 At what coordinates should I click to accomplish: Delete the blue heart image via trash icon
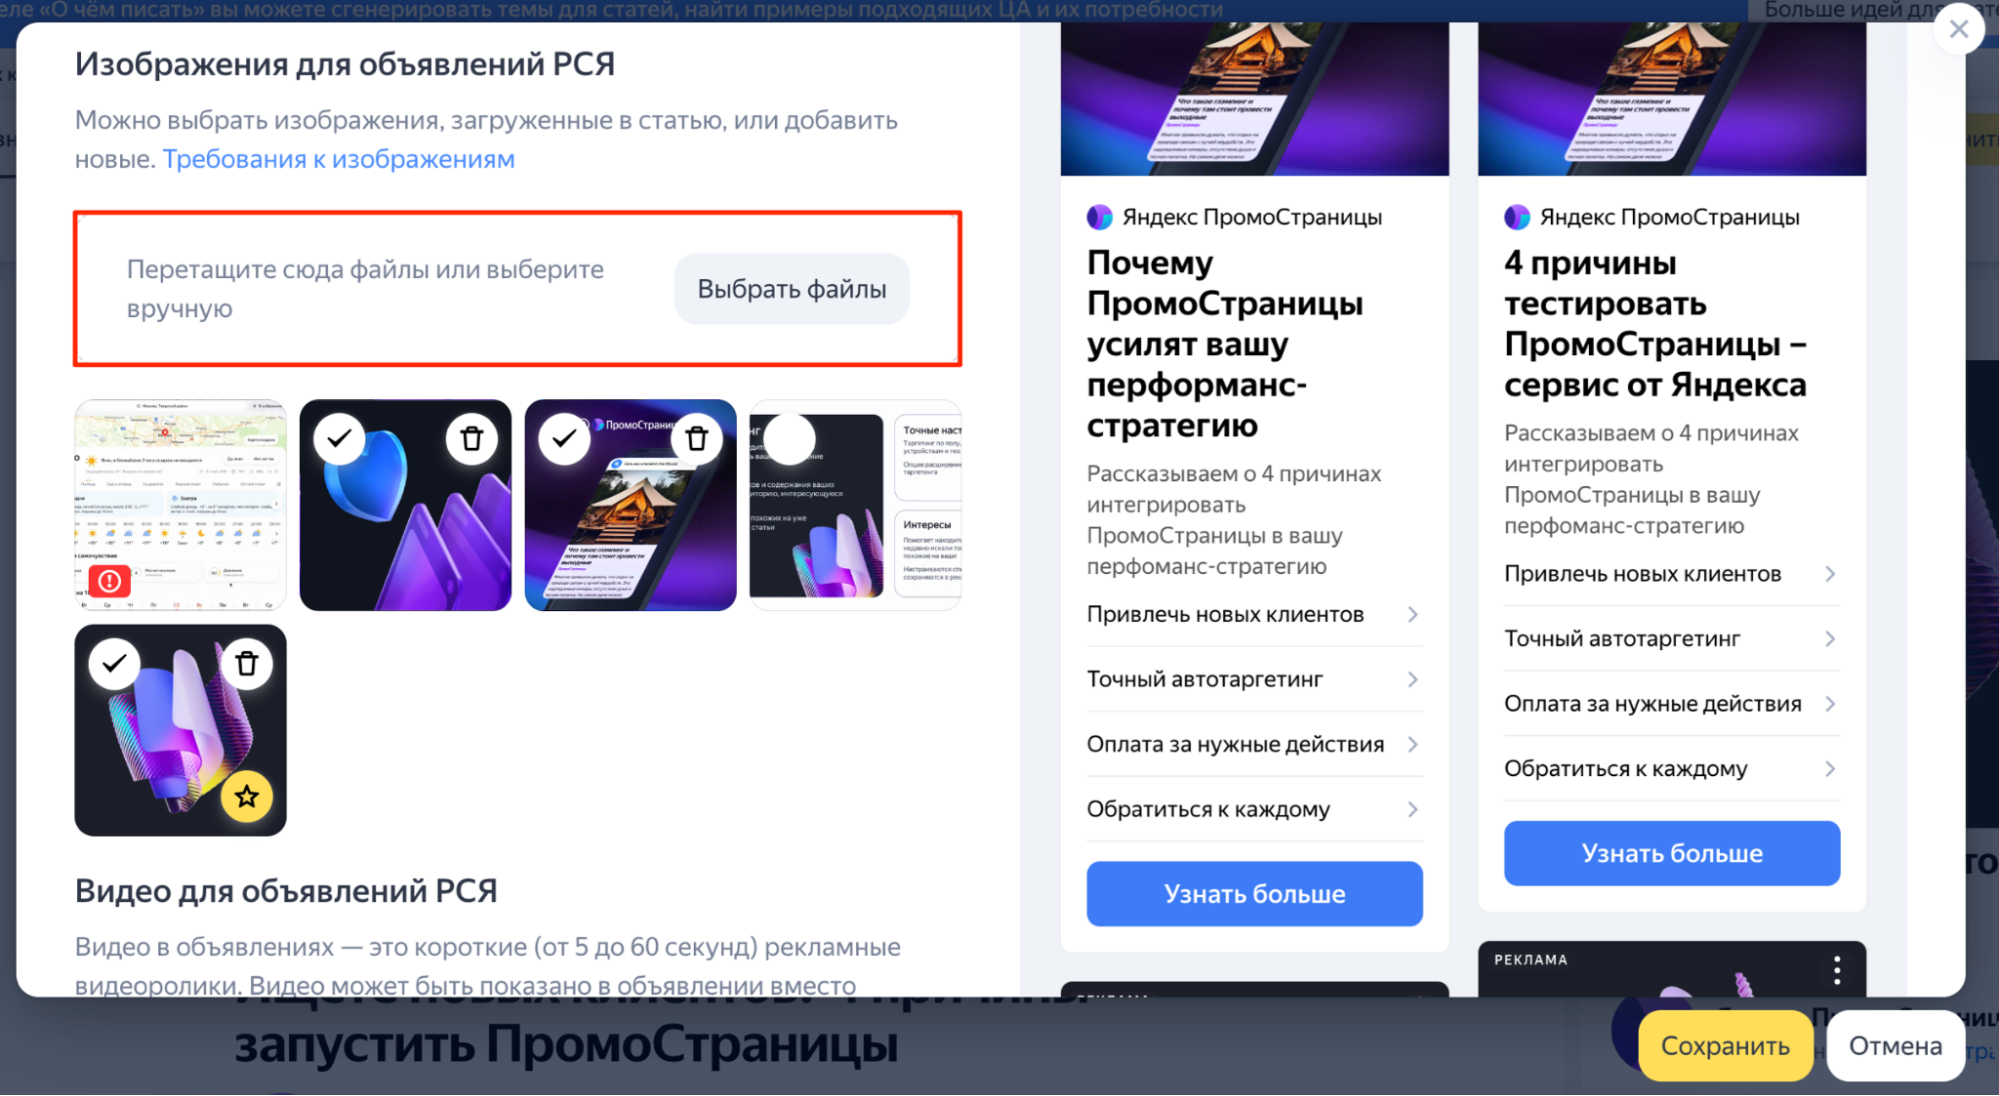[x=472, y=438]
